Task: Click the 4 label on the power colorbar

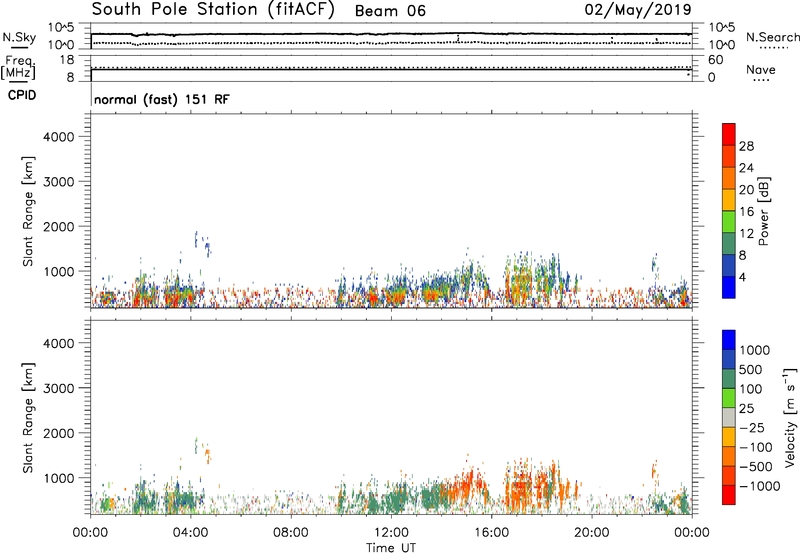Action: pos(742,278)
